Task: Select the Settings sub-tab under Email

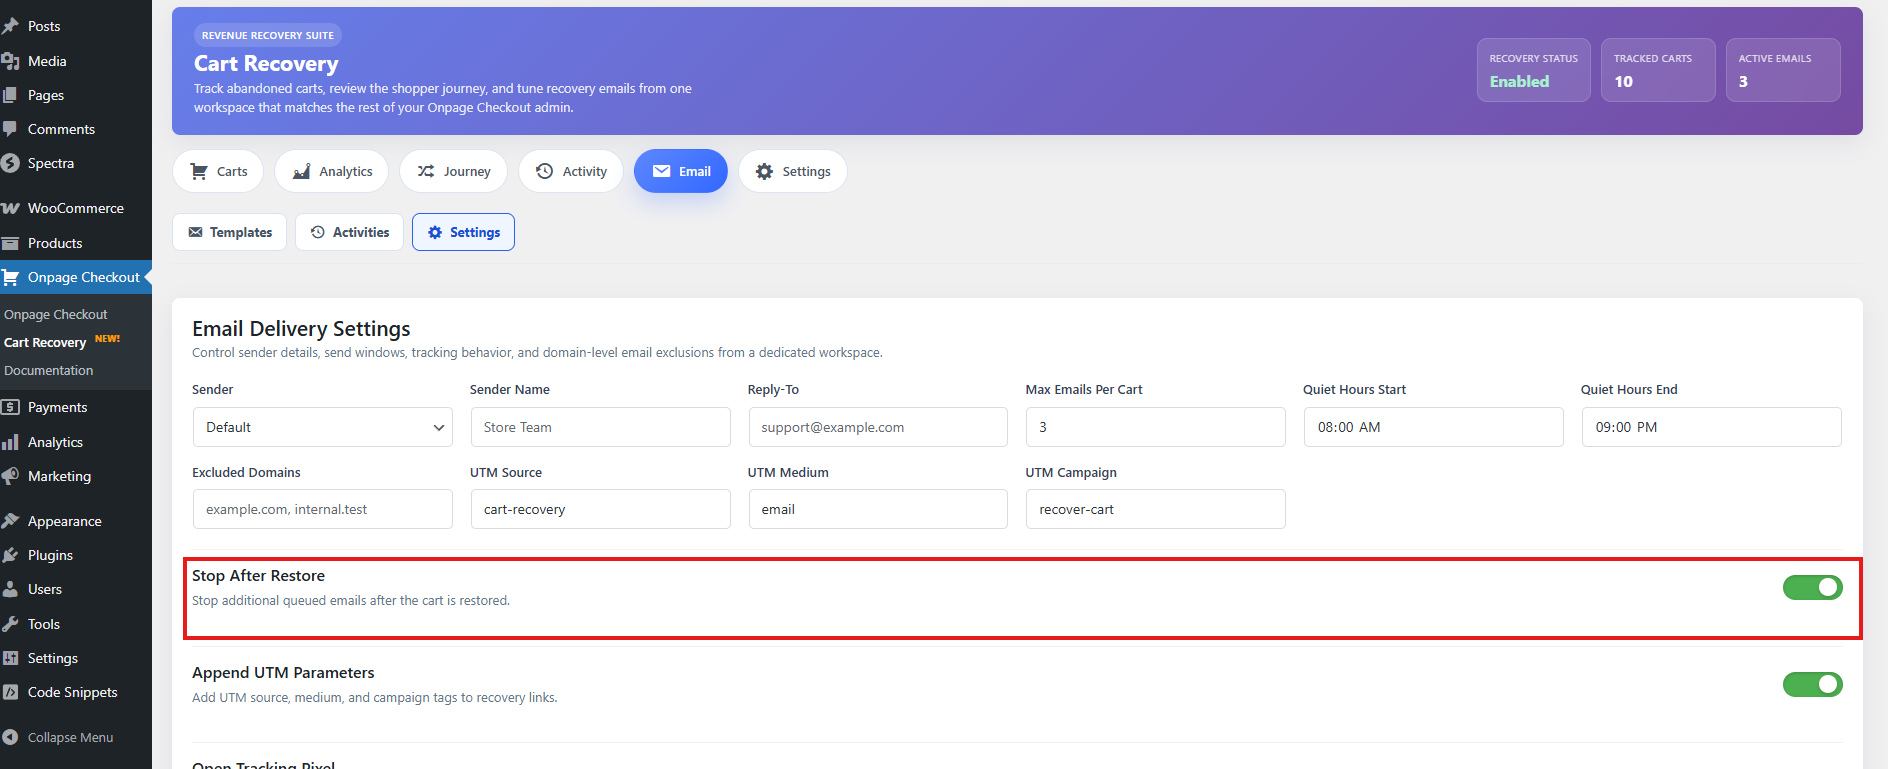Action: (x=464, y=232)
